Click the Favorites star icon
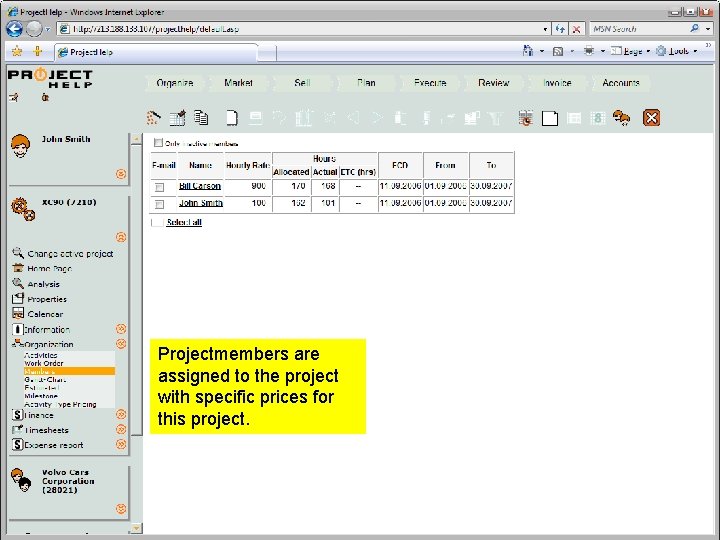The width and height of the screenshot is (720, 540). (x=17, y=51)
